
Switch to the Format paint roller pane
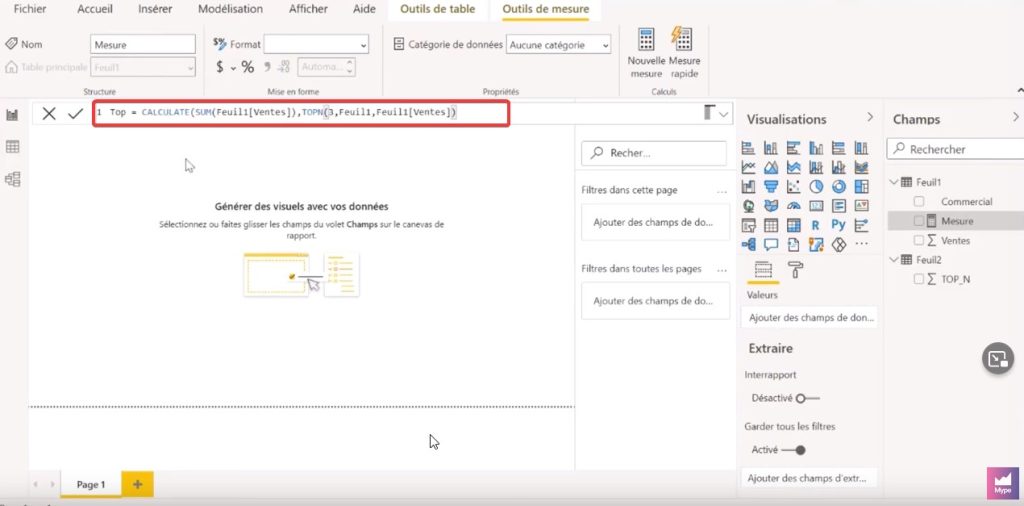point(795,270)
